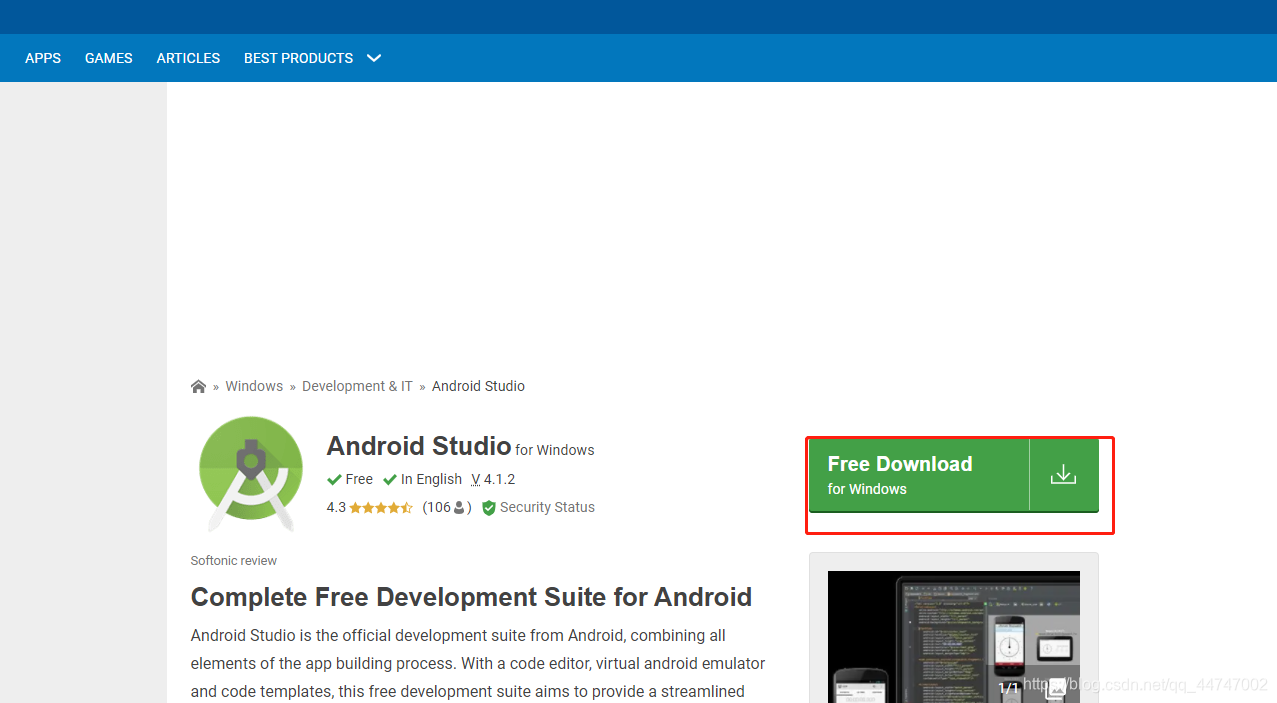The image size is (1277, 703).
Task: Click version number 4.1.2
Action: click(499, 479)
